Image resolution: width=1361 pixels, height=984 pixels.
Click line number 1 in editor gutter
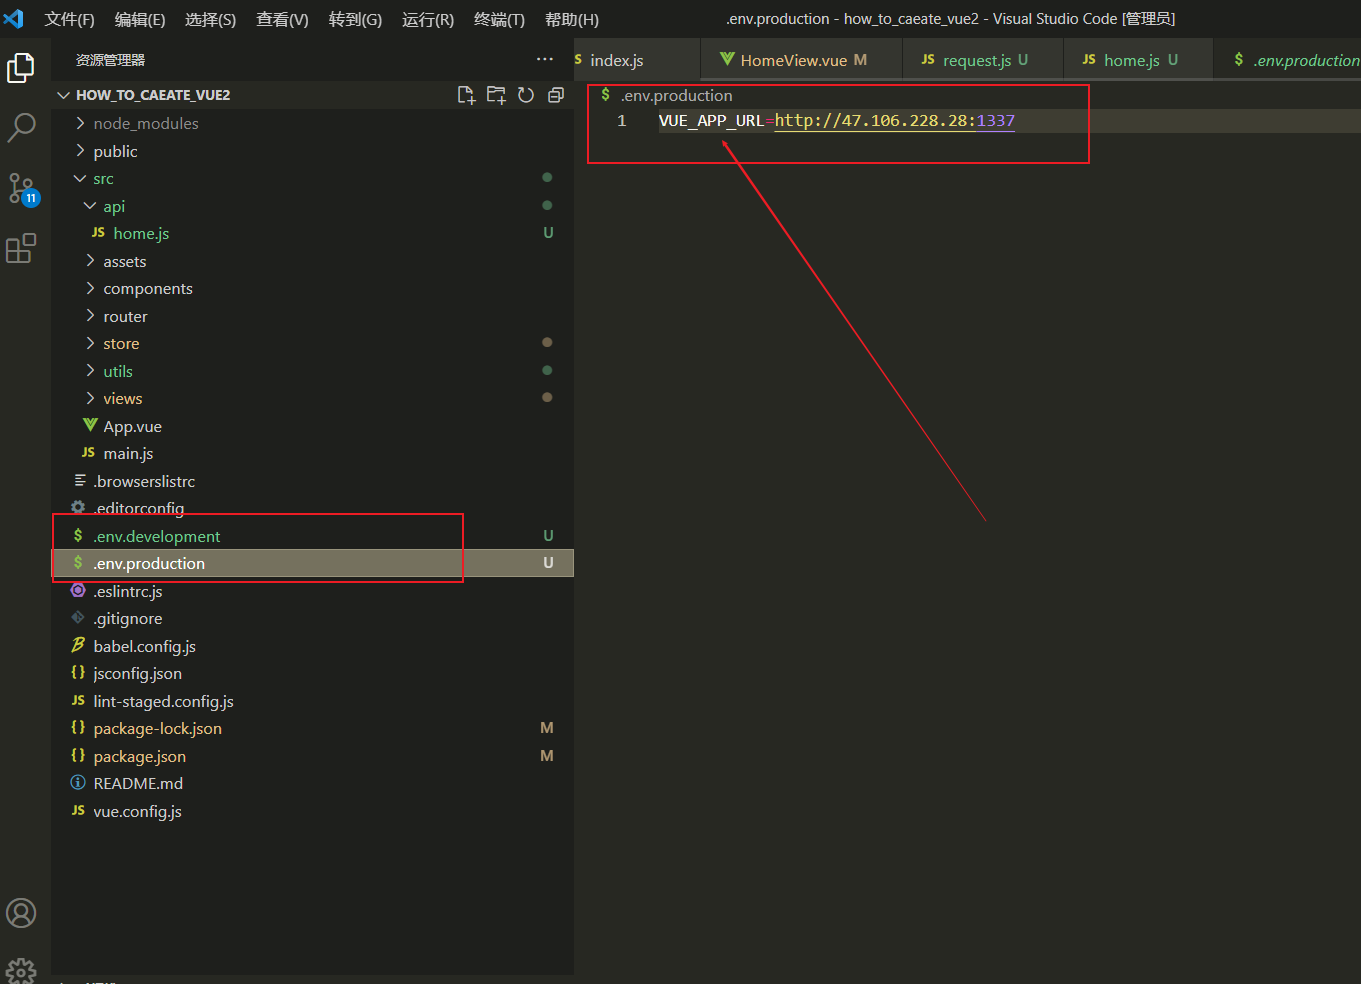622,121
